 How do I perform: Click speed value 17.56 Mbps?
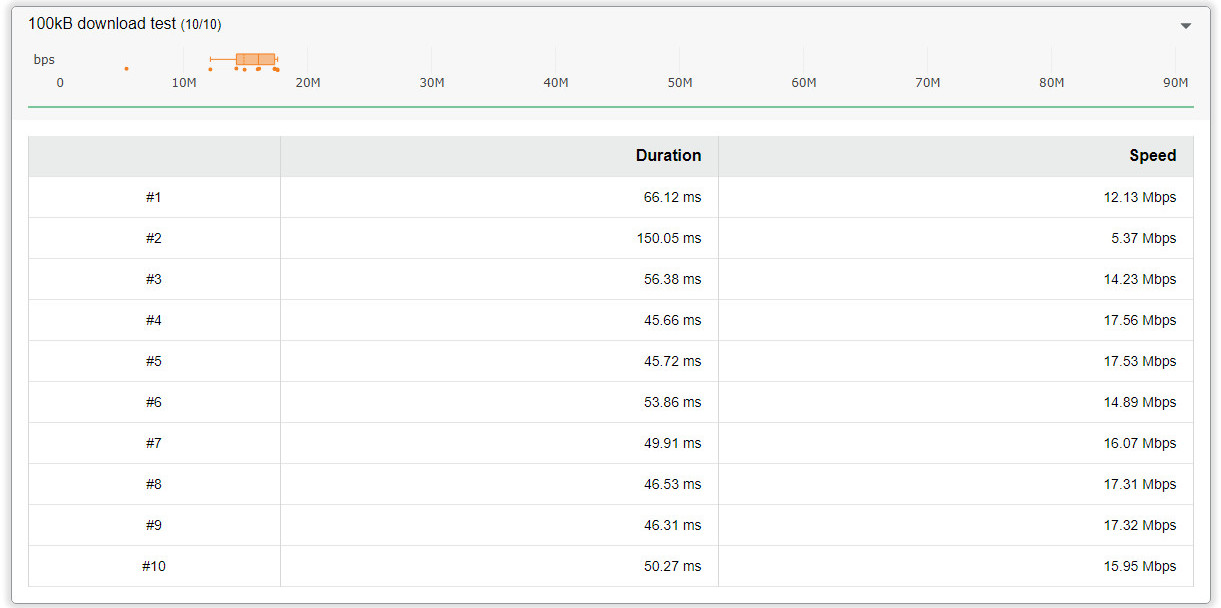click(1140, 320)
